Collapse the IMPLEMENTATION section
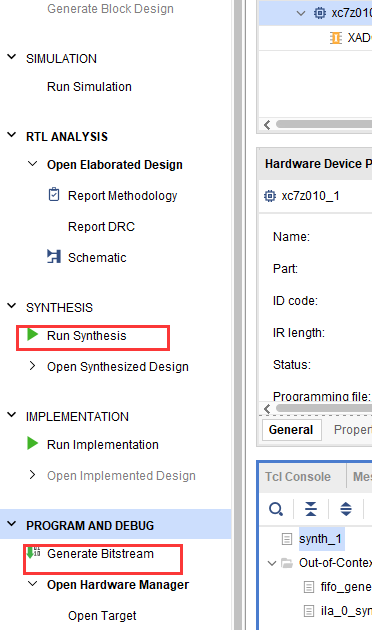 [12, 415]
